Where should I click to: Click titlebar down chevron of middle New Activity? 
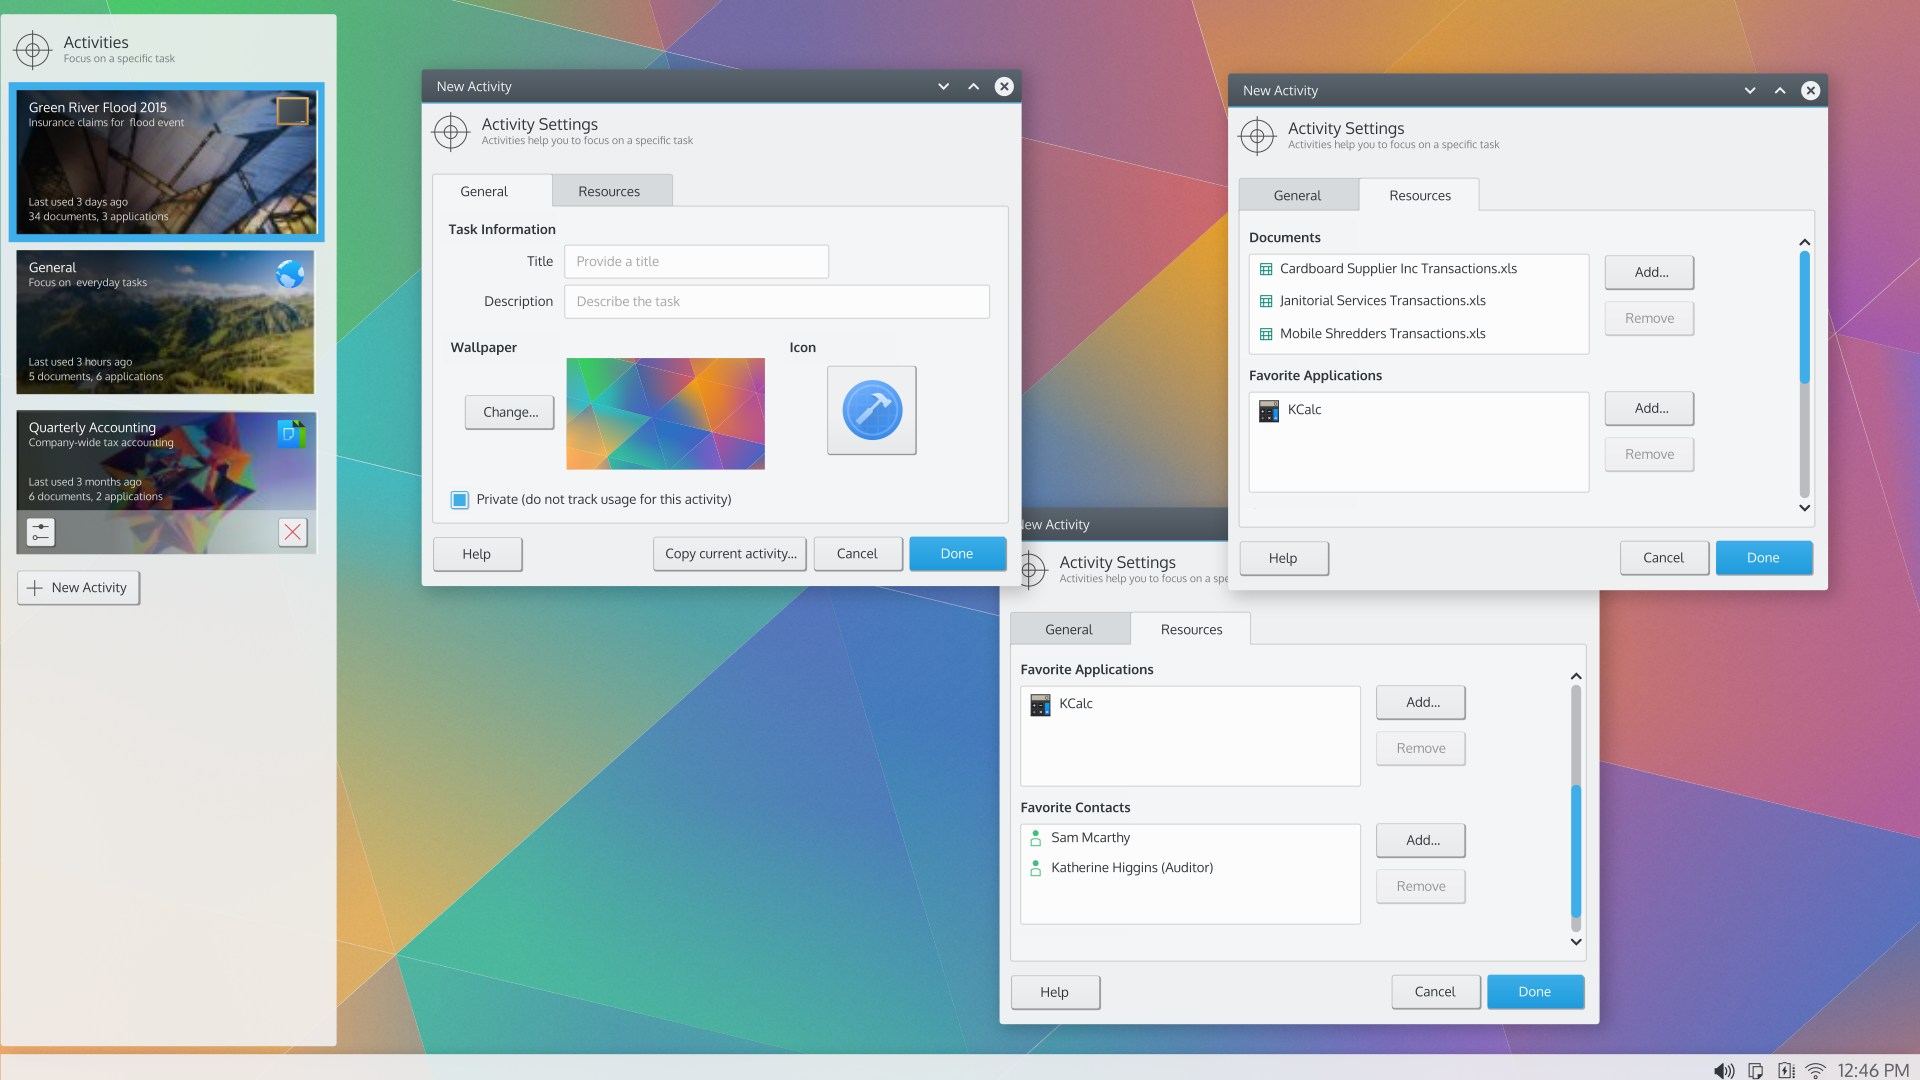[943, 87]
